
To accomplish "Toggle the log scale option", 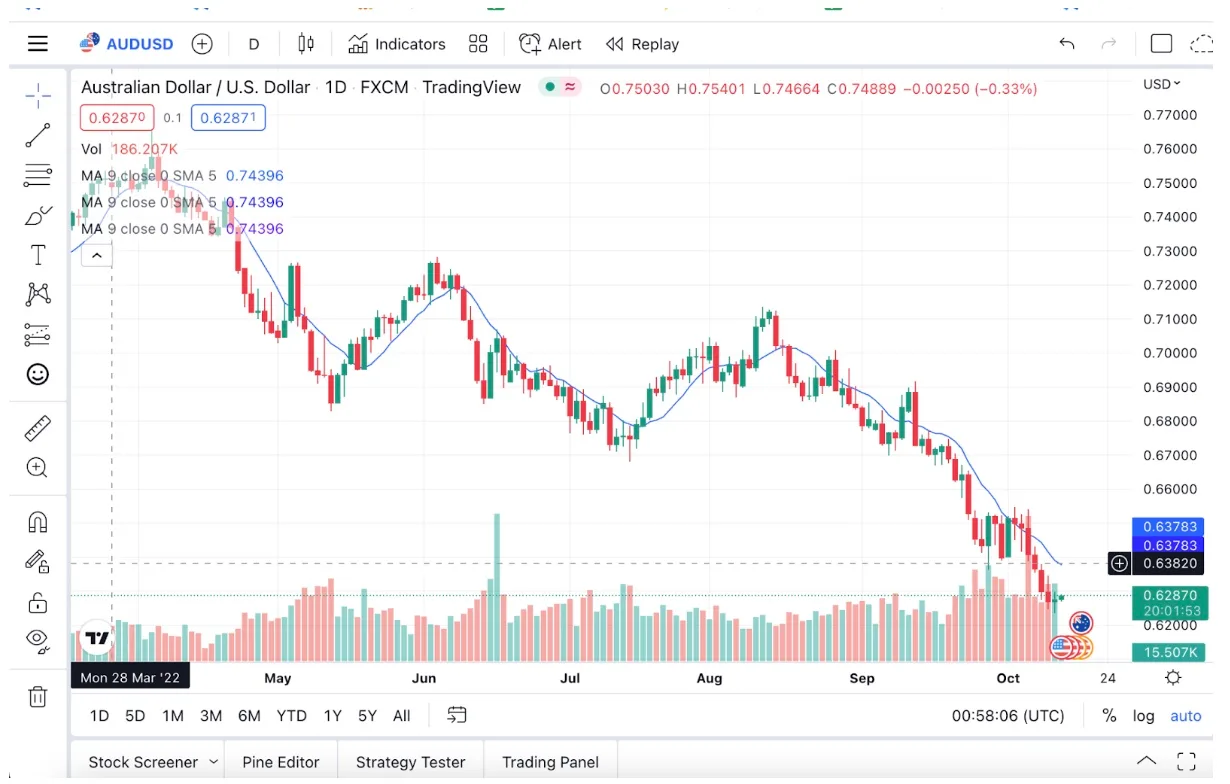I will 1143,716.
